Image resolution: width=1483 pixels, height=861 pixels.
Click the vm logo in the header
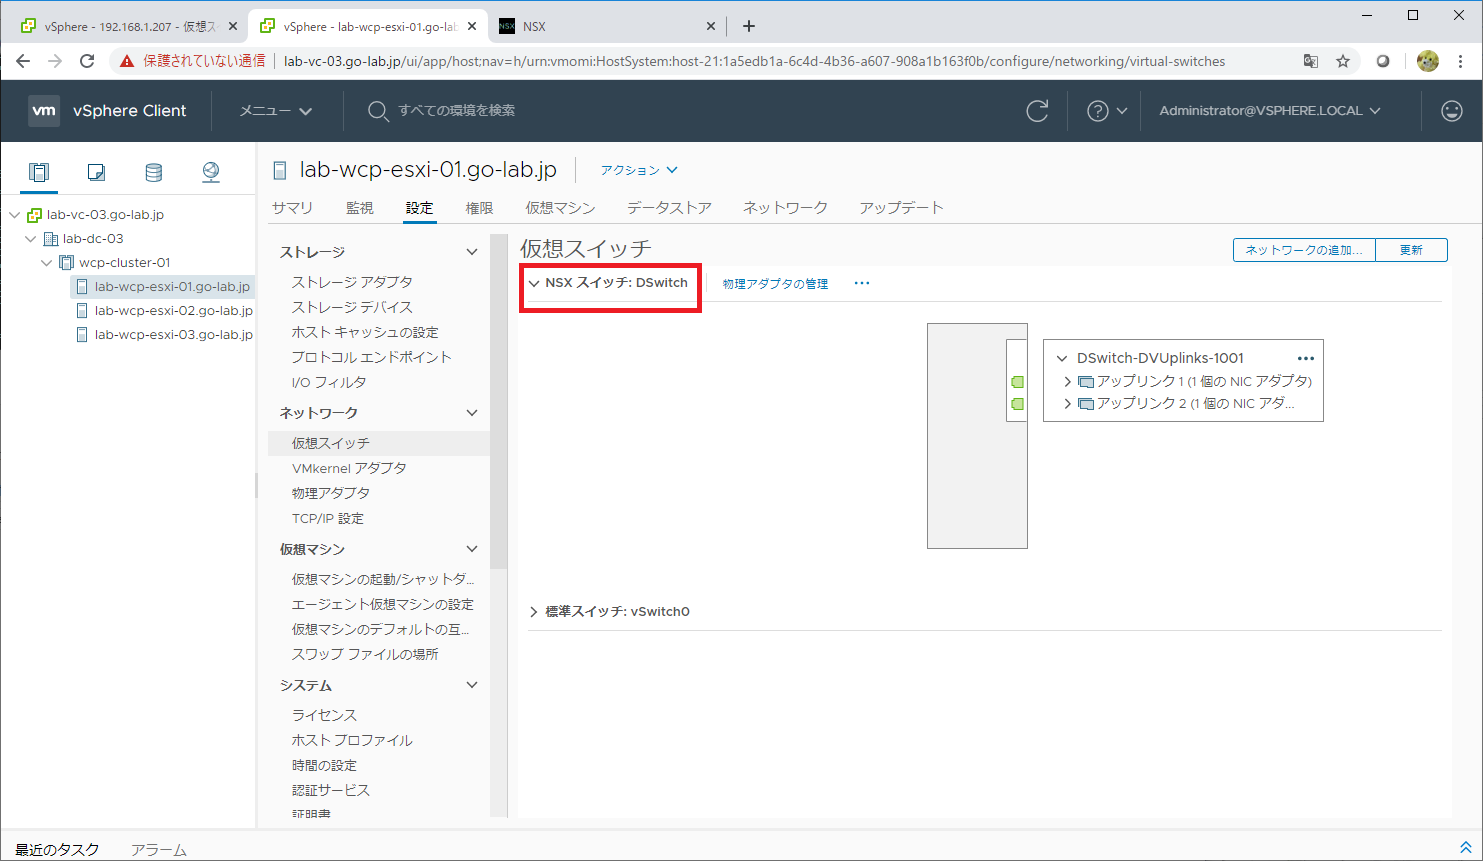tap(44, 111)
